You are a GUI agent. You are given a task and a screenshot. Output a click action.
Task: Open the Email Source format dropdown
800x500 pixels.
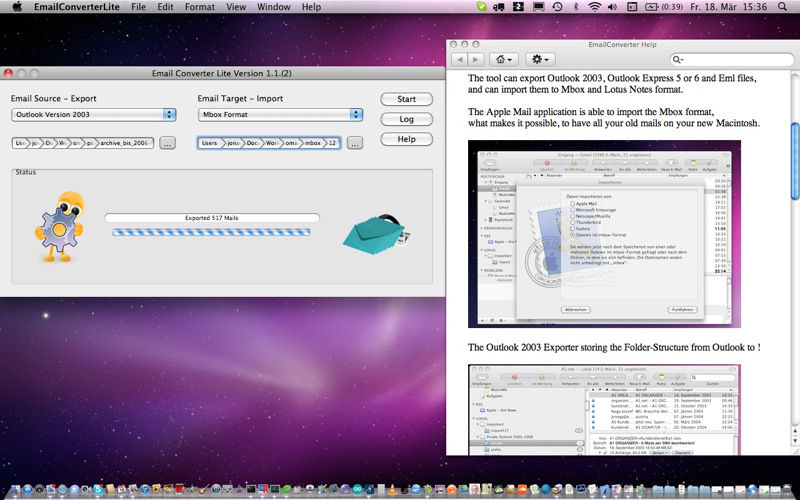click(x=94, y=114)
